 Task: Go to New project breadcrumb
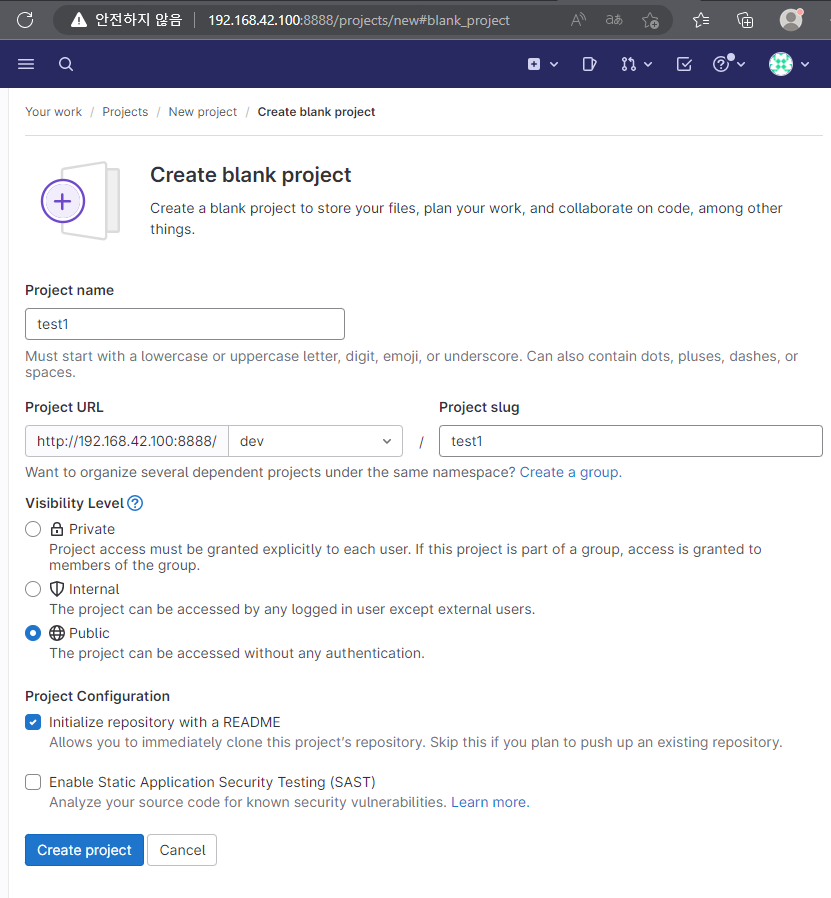(203, 112)
